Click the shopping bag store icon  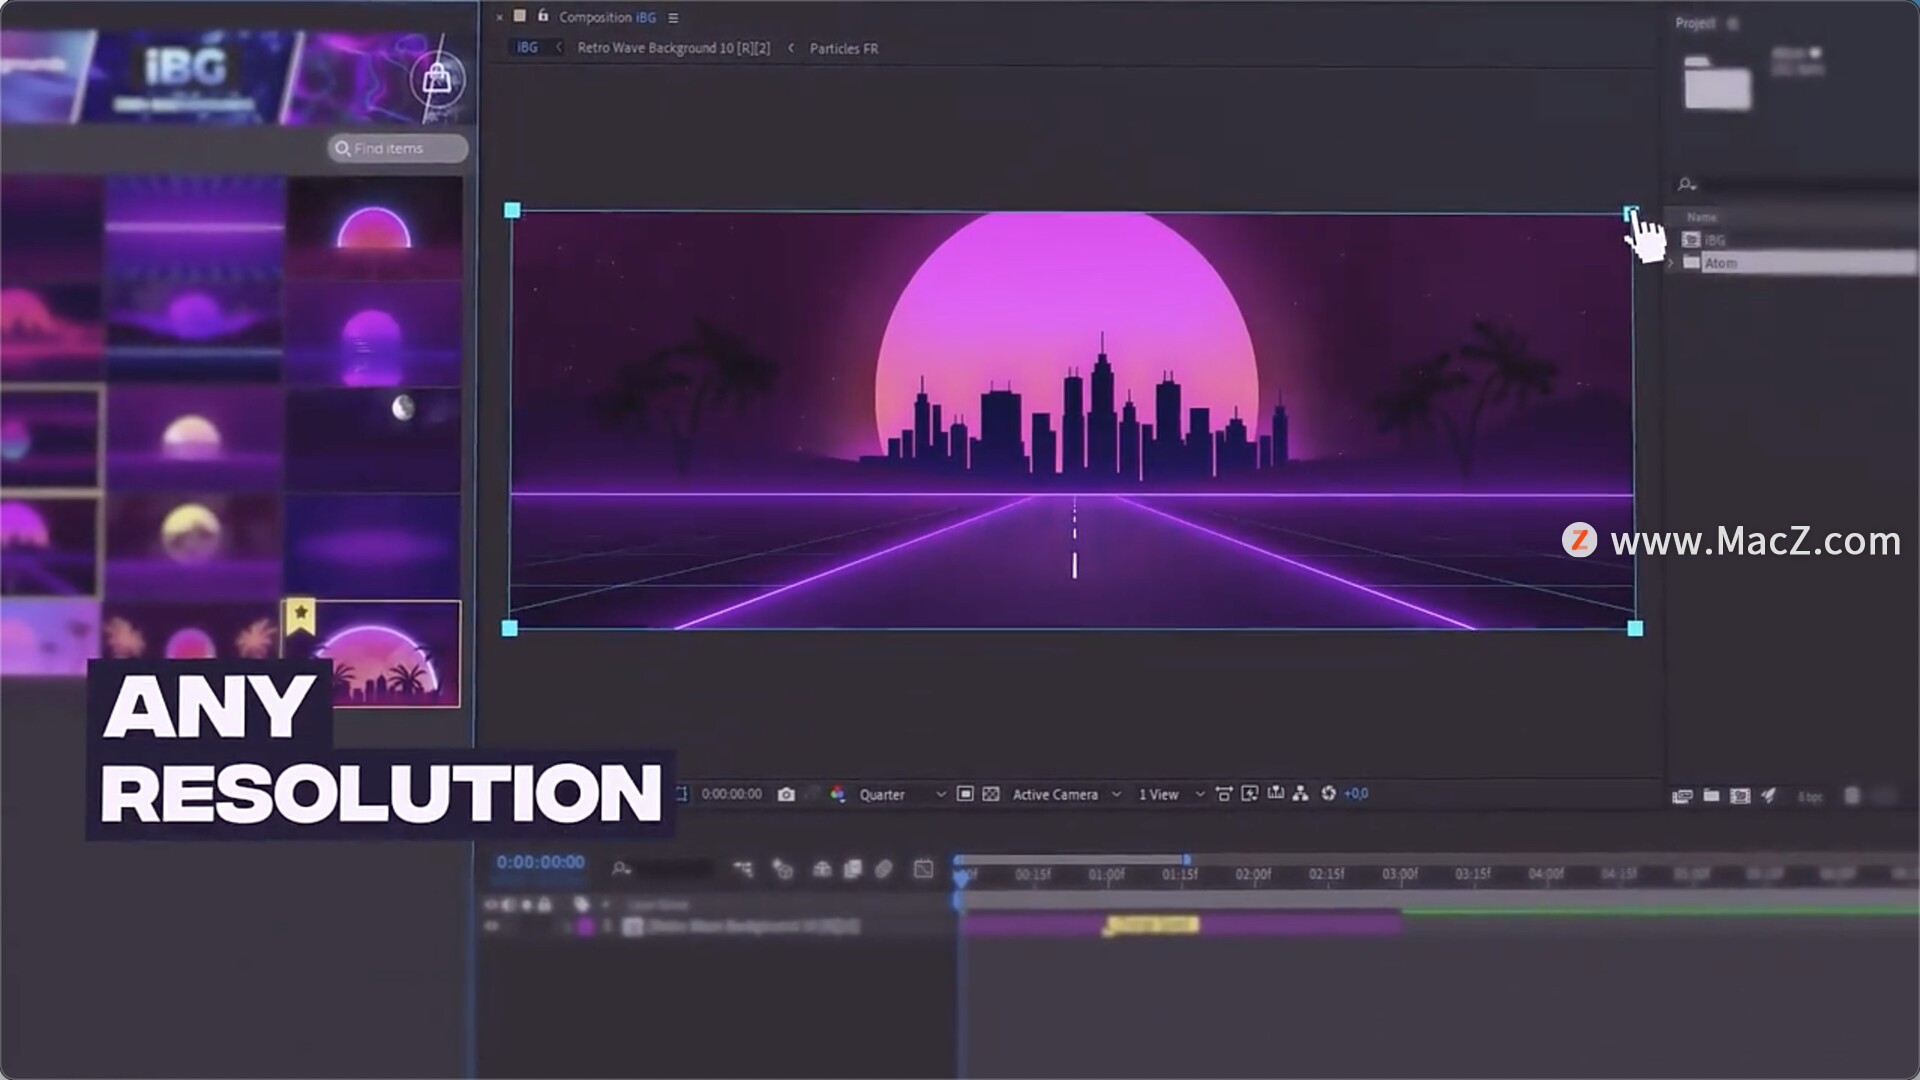(x=437, y=79)
